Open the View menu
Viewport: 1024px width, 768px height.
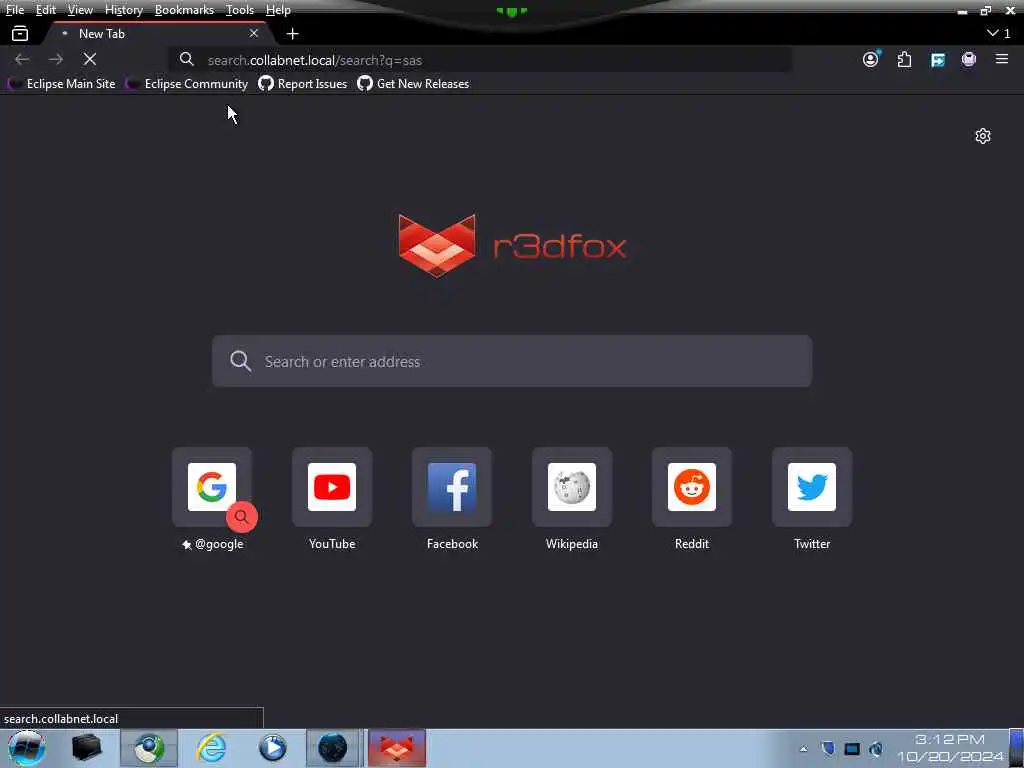tap(80, 10)
